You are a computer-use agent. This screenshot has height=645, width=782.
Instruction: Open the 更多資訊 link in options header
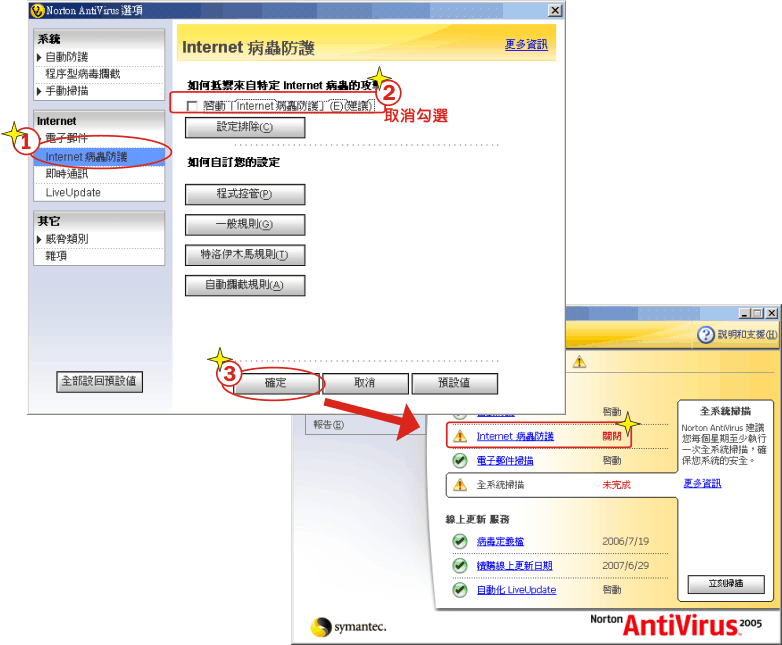(x=526, y=44)
